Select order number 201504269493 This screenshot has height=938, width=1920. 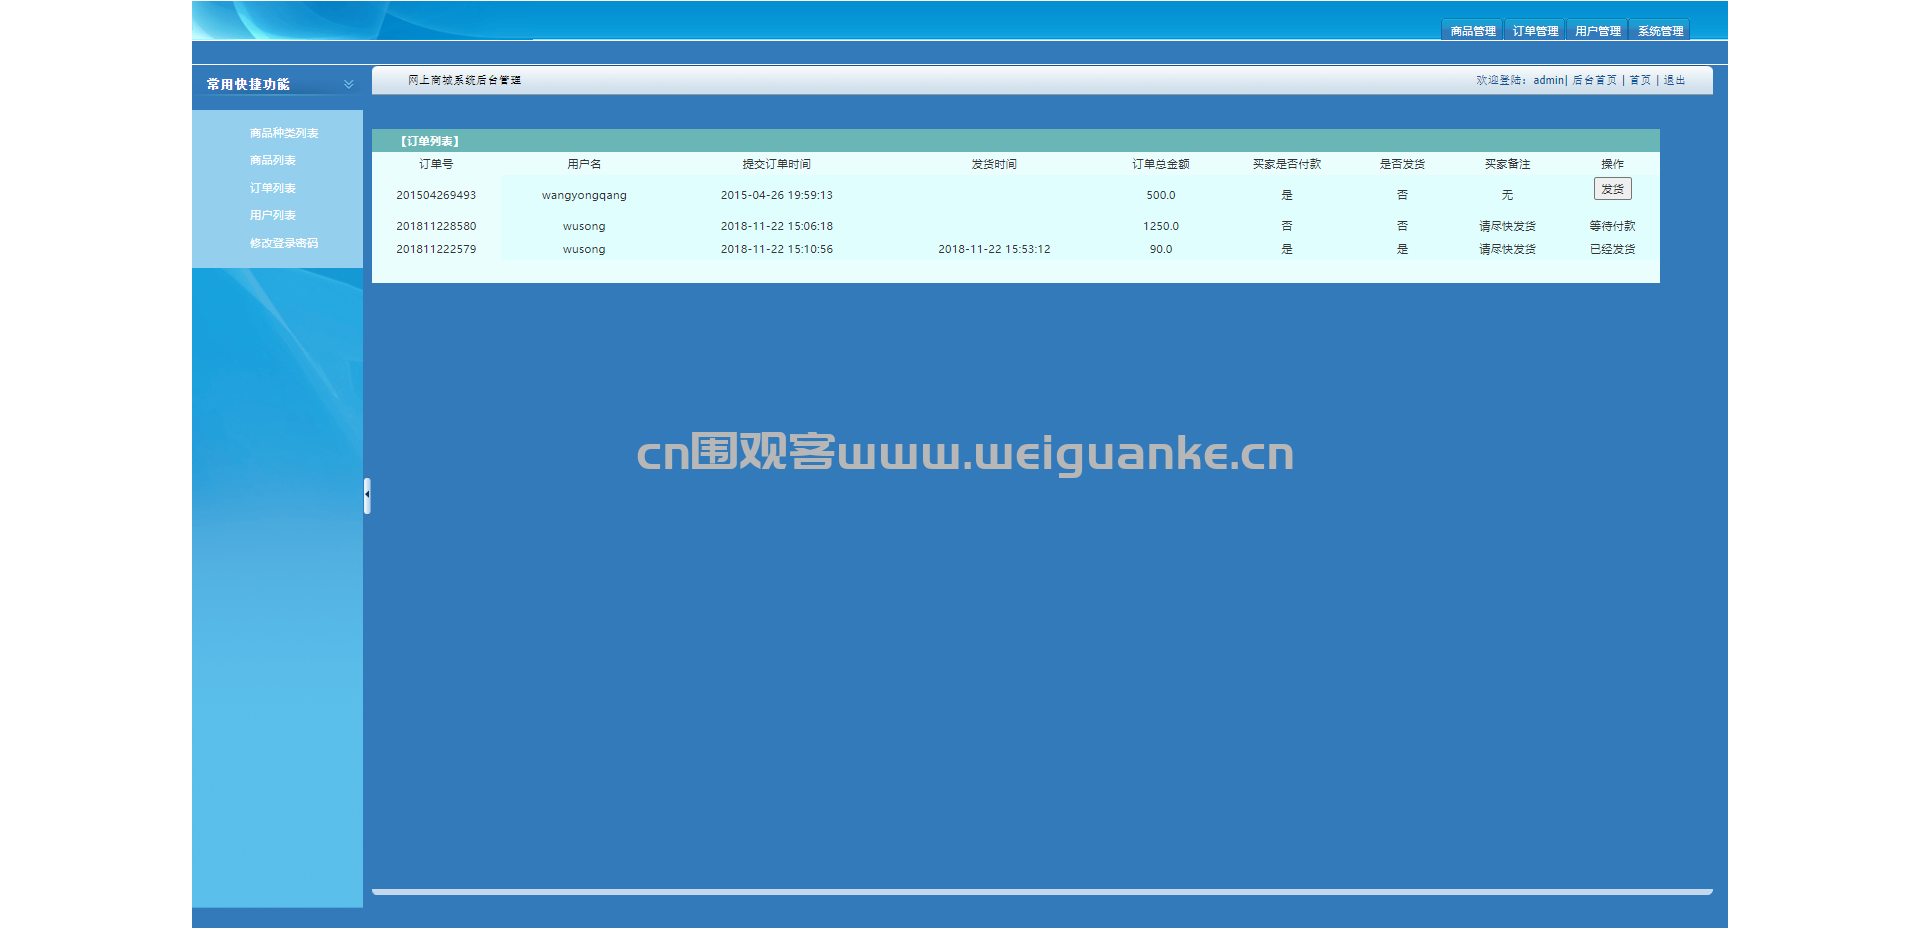point(436,195)
